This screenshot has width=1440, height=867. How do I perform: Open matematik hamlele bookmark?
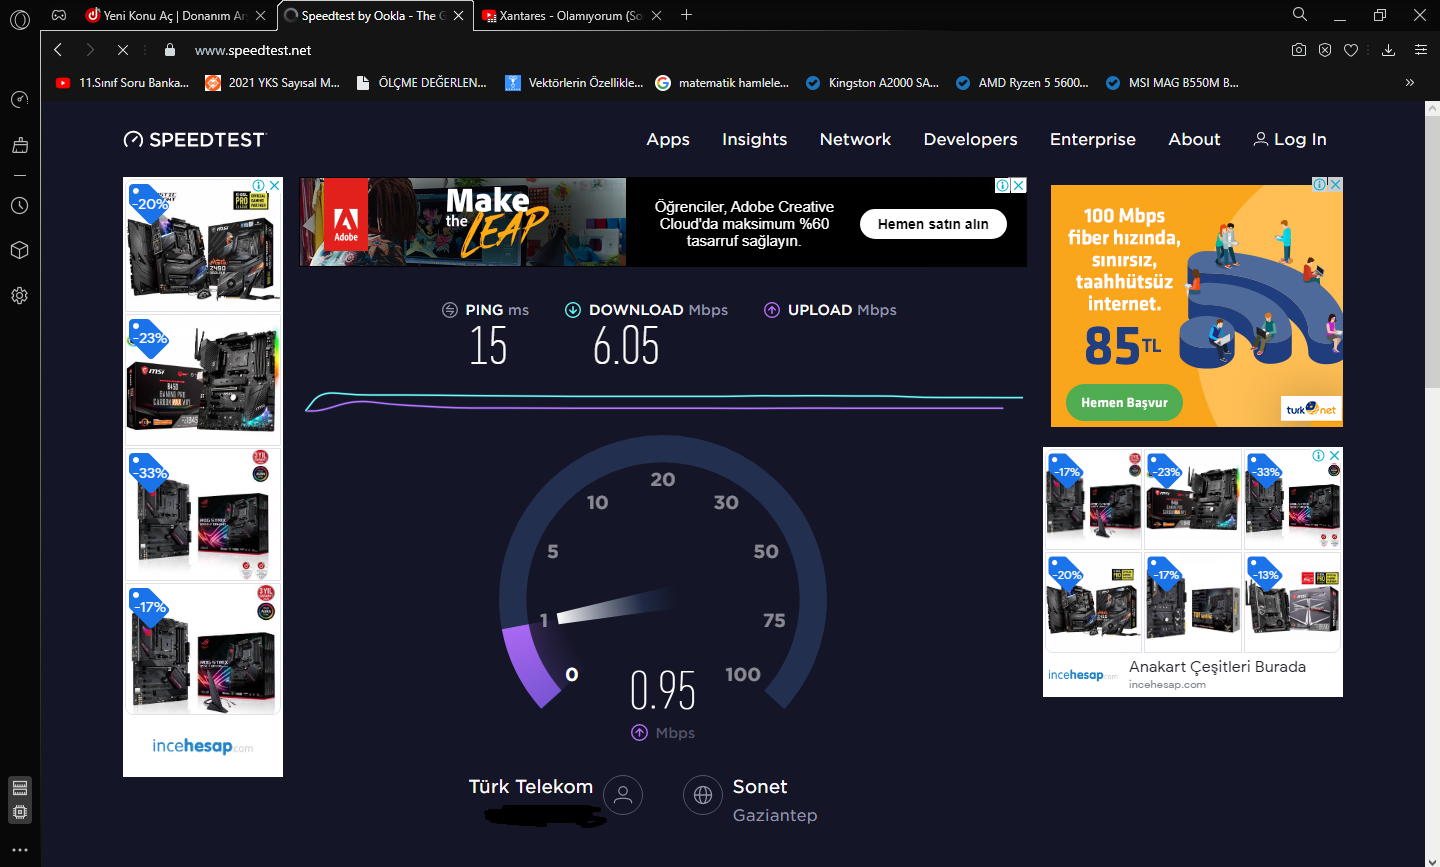722,83
